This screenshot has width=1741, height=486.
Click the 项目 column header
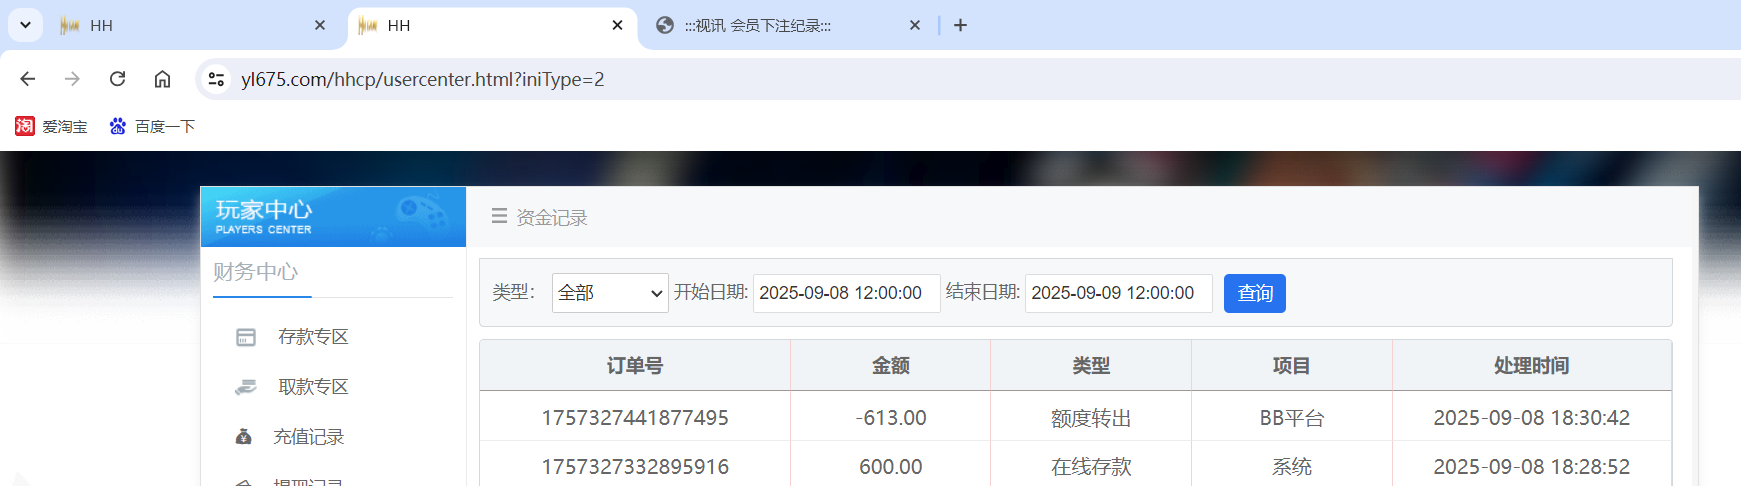point(1292,366)
